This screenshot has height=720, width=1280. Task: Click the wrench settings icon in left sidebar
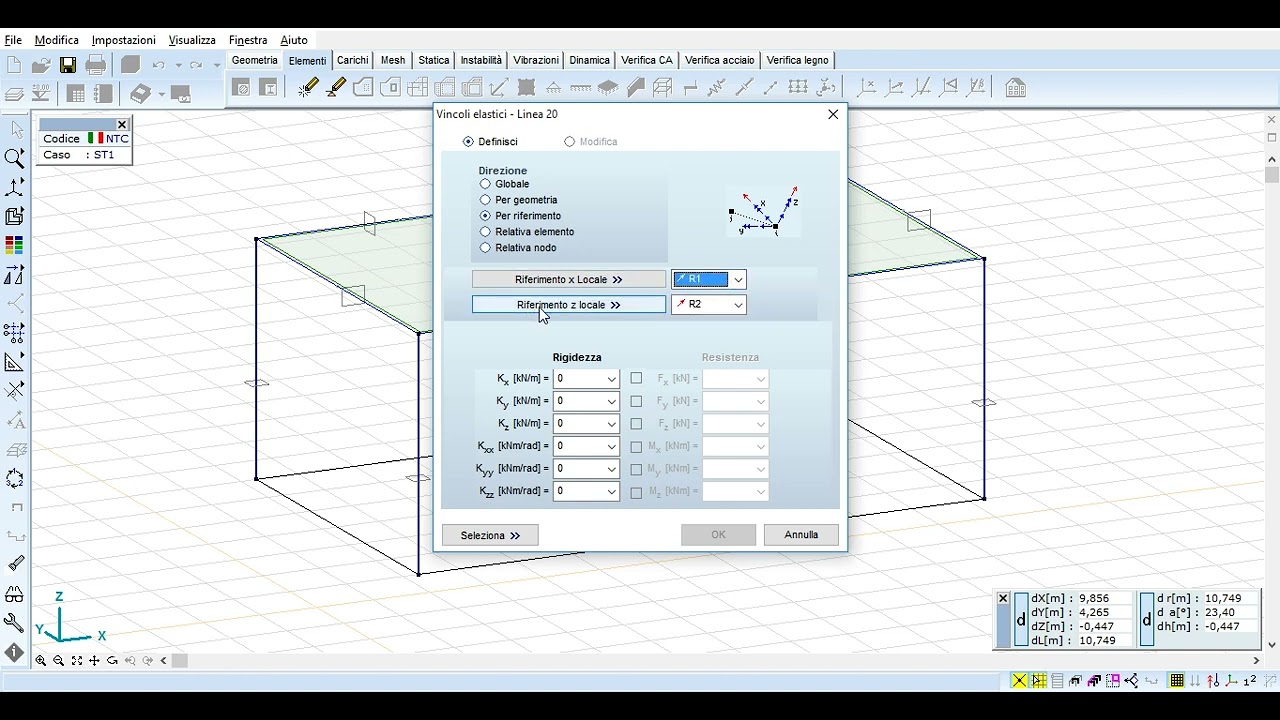tap(15, 622)
